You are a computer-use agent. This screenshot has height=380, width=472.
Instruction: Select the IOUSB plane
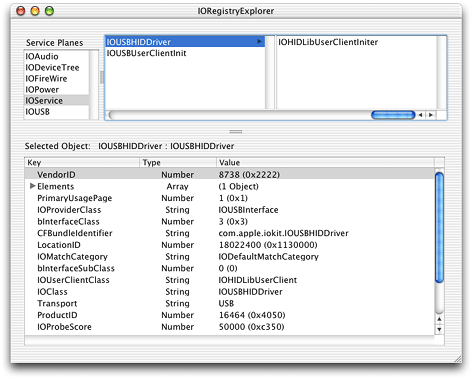tap(37, 111)
